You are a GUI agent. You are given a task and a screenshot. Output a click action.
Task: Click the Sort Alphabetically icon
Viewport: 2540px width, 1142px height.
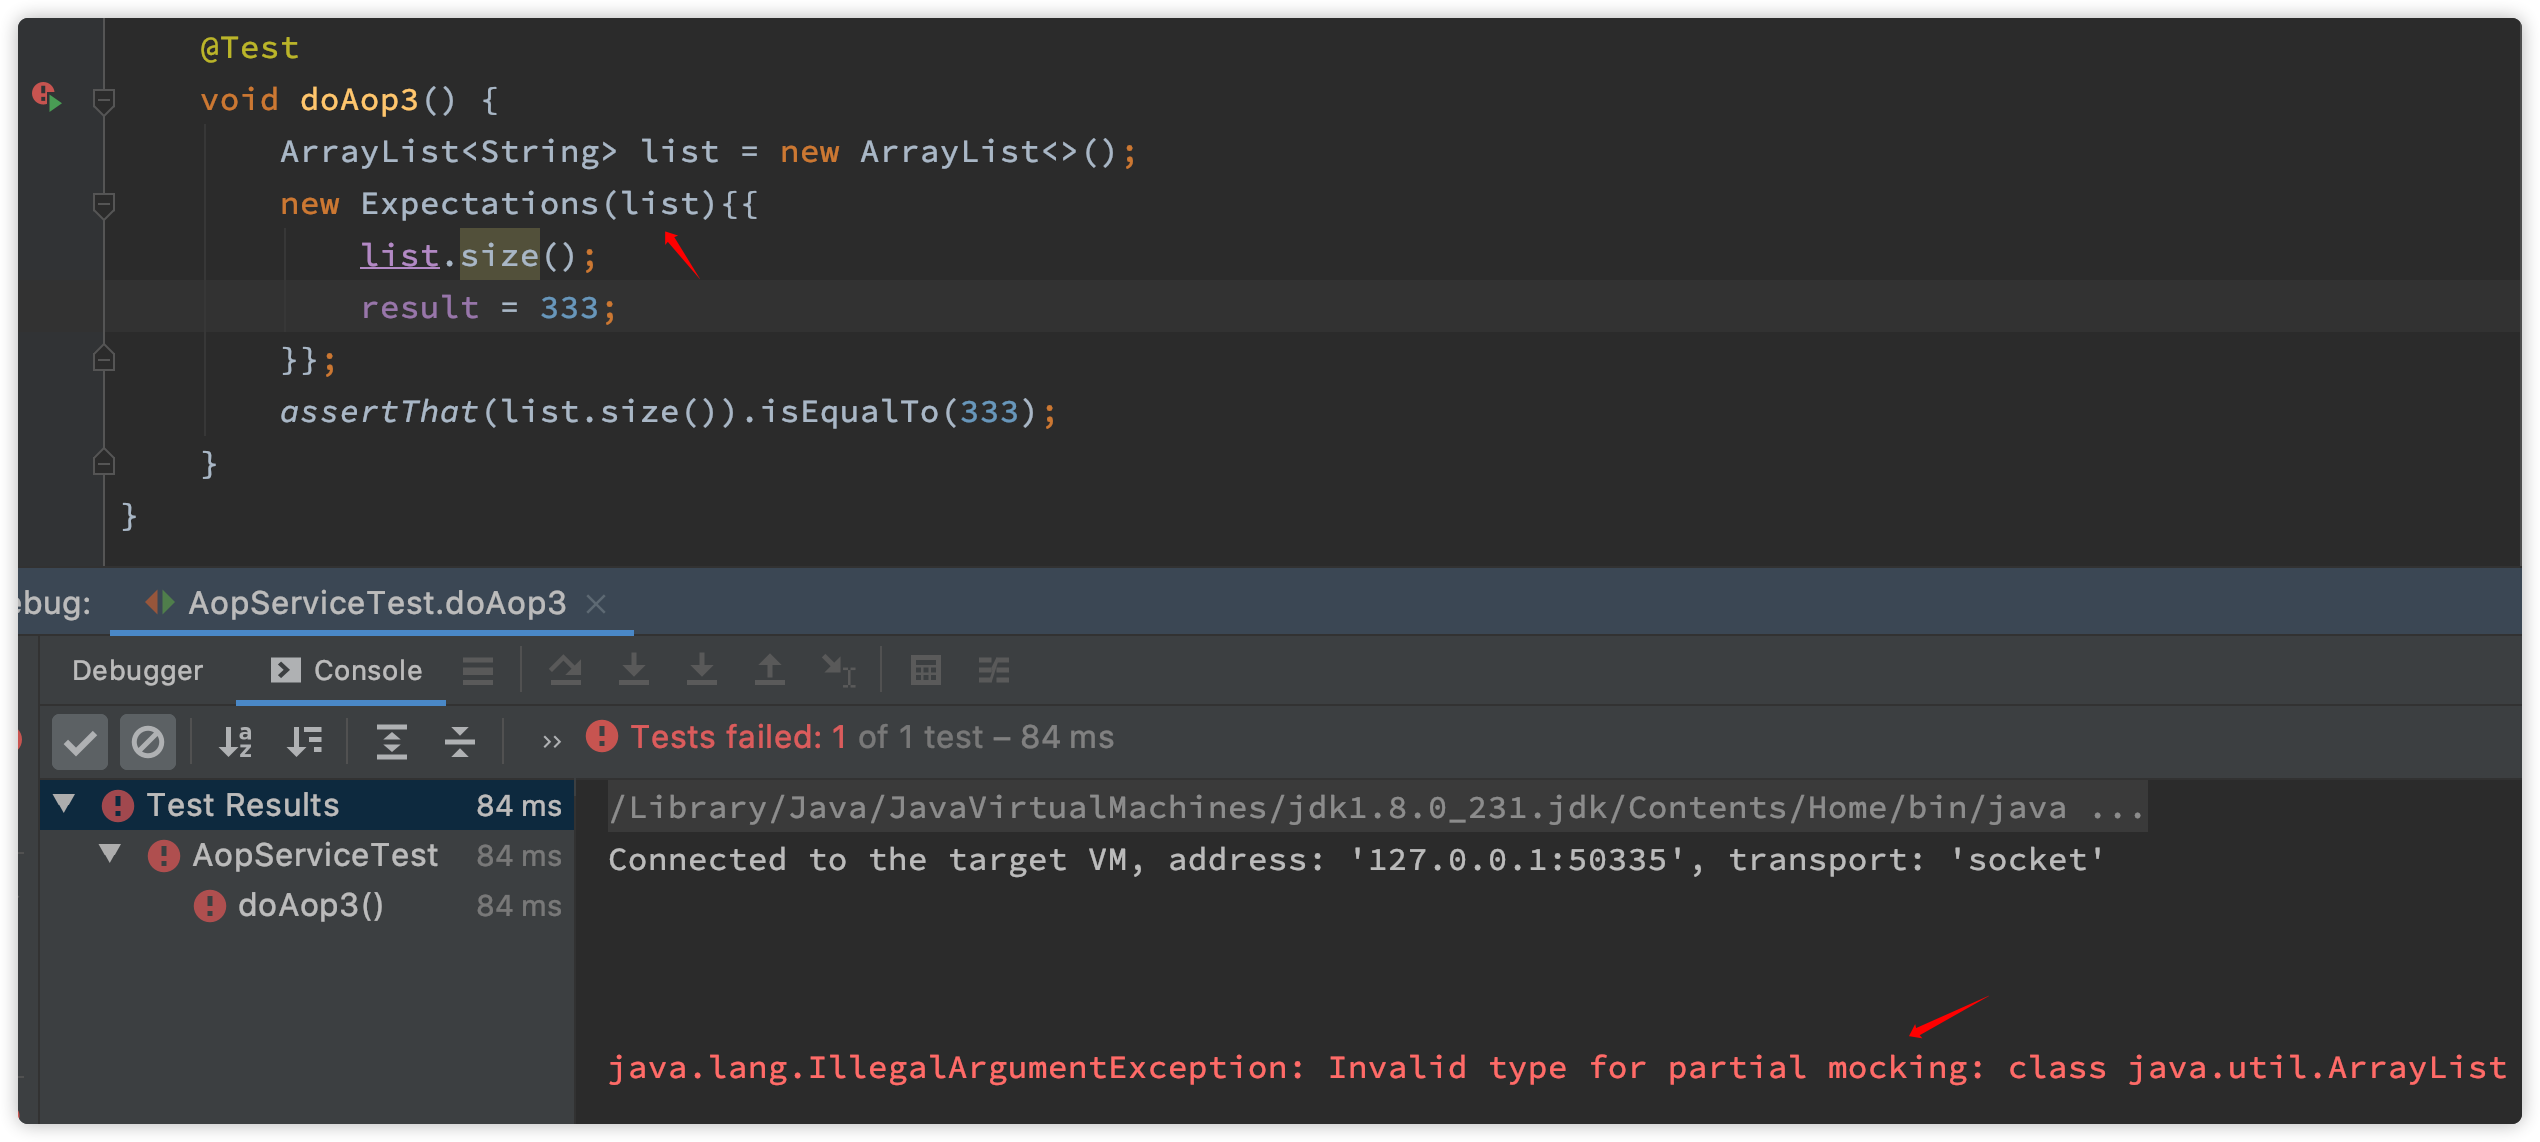tap(236, 741)
